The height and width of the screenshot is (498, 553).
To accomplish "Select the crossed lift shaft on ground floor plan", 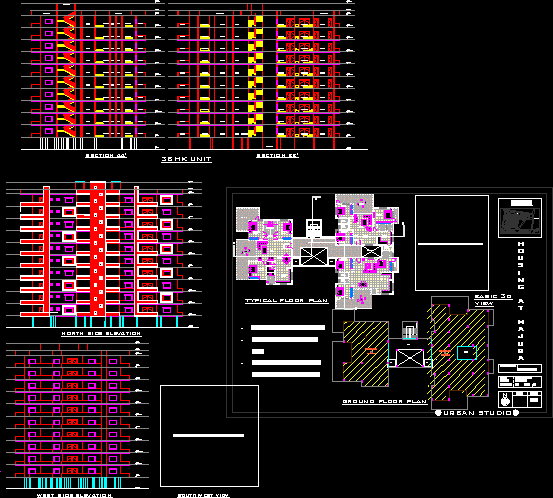I will coord(410,358).
